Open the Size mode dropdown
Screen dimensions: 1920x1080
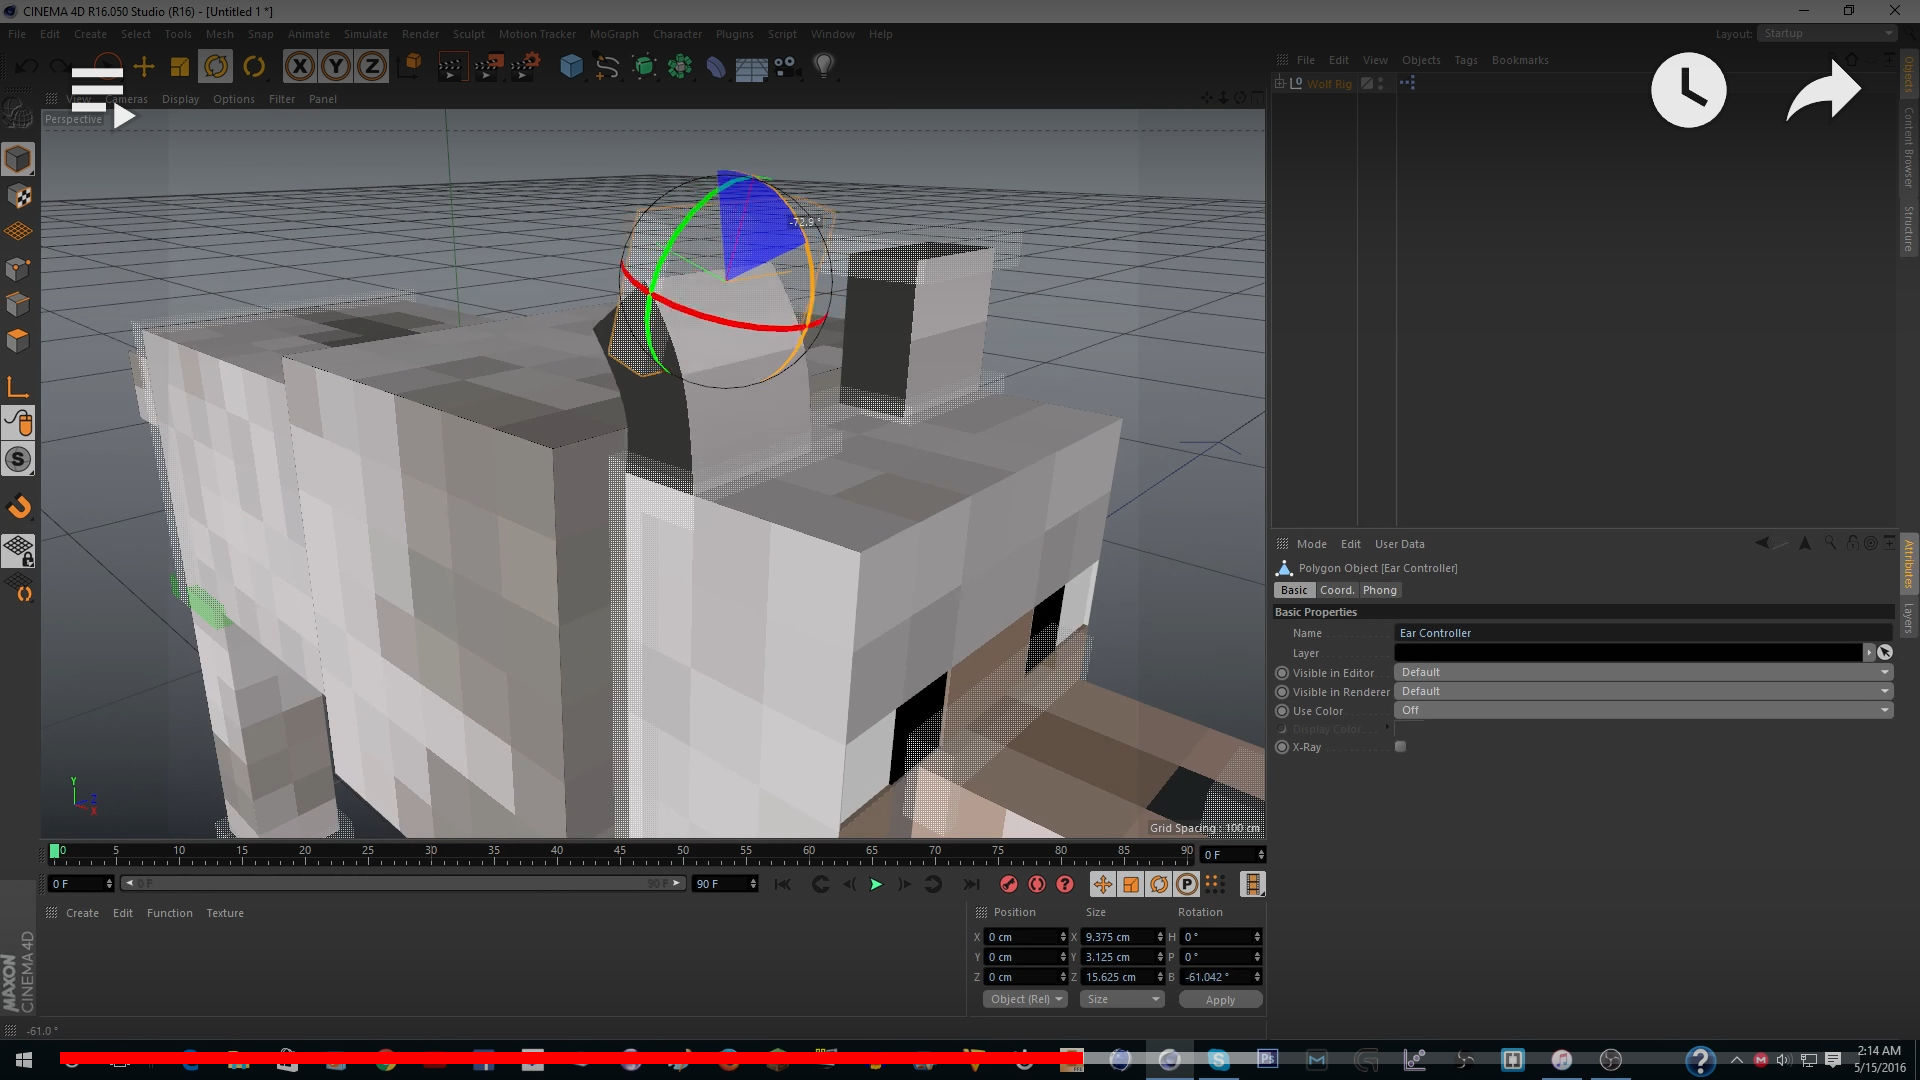[1123, 999]
